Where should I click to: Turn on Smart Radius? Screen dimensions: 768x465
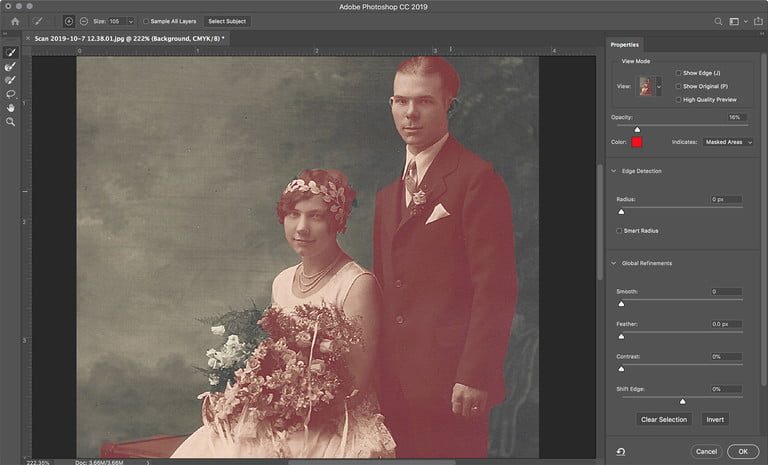(x=620, y=231)
